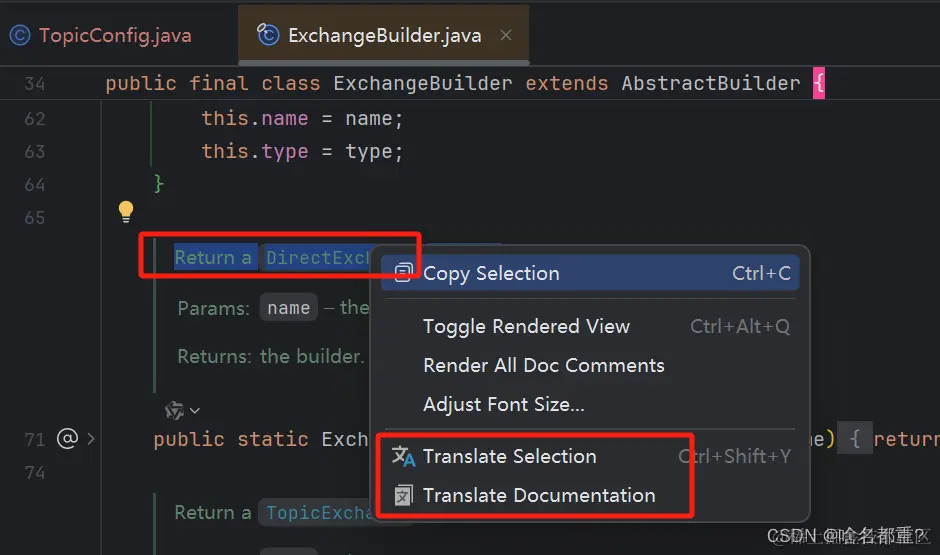Switch to the TopicConfig.java tab
940x555 pixels.
(x=101, y=35)
